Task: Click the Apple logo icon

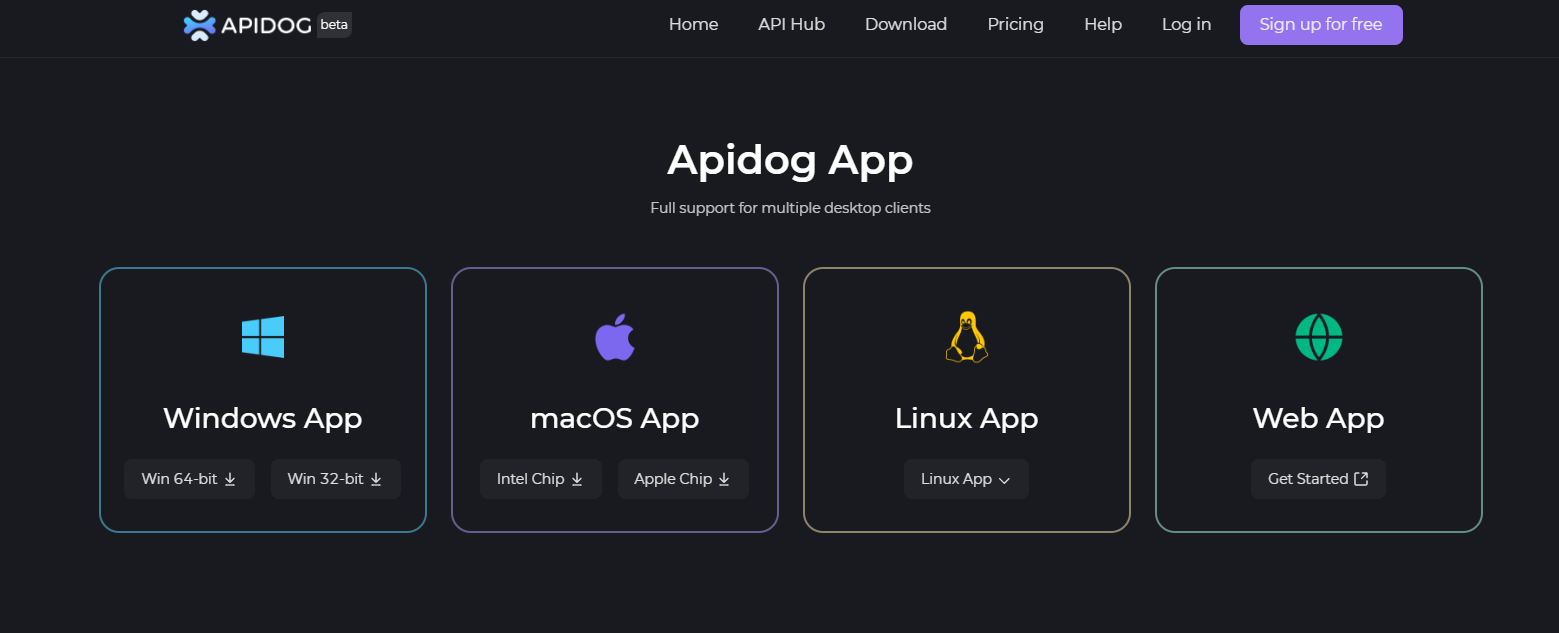Action: tap(615, 337)
